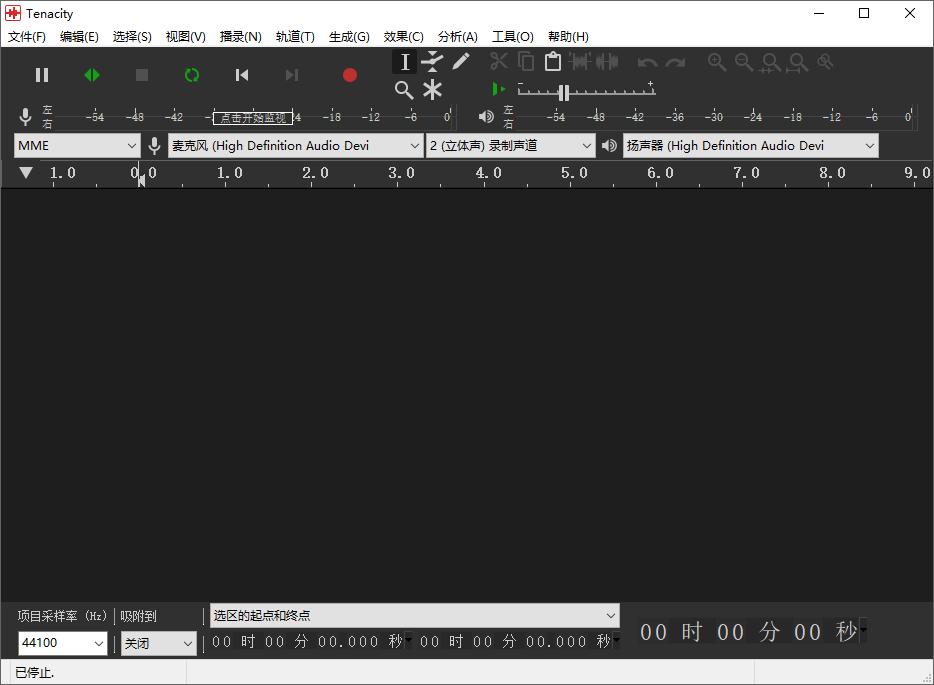Select the Zoom magnifier tool
Screen dimensions: 934x685
tap(404, 90)
